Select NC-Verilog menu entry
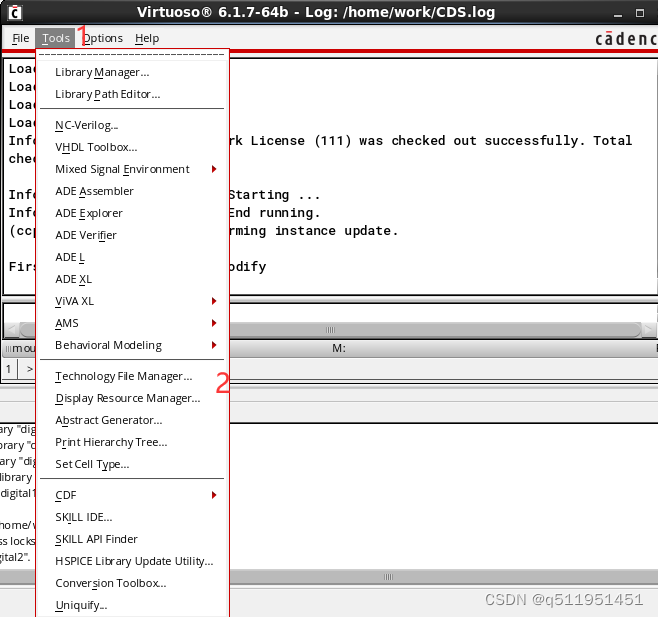The height and width of the screenshot is (617, 658). click(x=132, y=125)
